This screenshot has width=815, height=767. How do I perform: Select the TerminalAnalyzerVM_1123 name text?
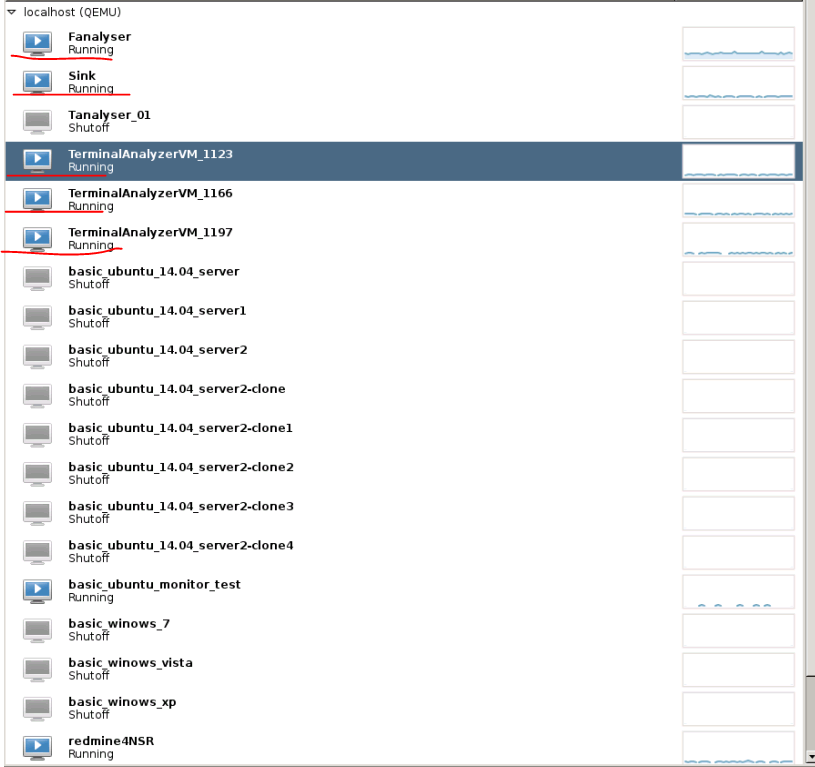150,154
